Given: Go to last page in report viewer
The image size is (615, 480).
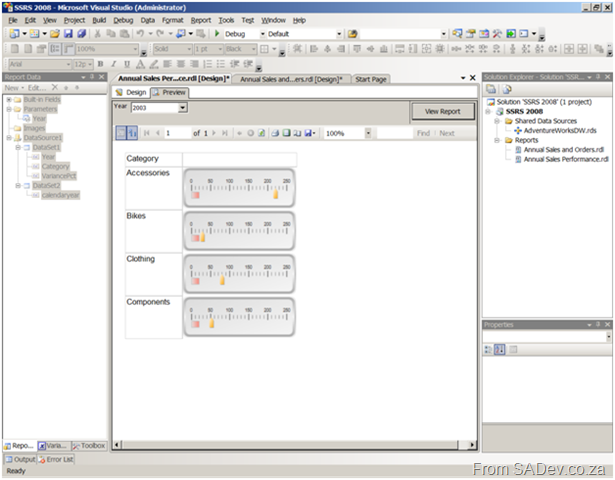Looking at the screenshot, I should 225,133.
